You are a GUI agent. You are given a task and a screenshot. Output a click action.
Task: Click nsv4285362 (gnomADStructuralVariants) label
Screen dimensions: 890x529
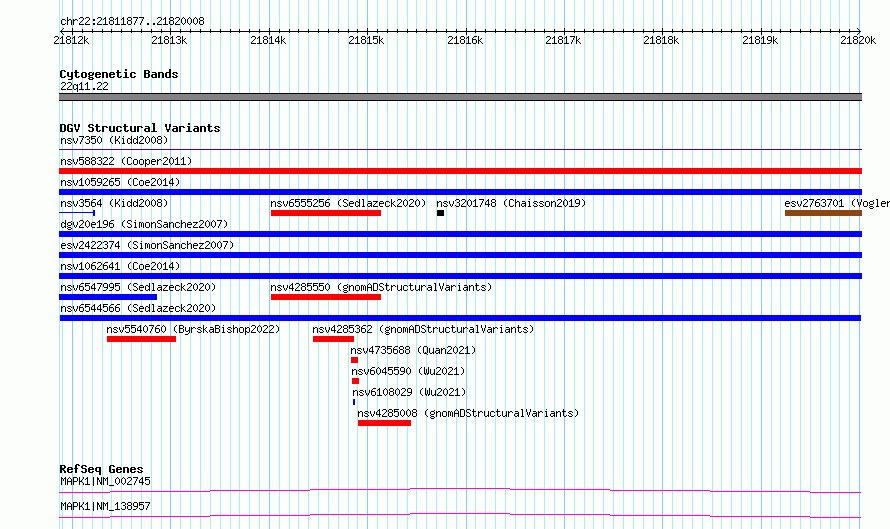[423, 329]
